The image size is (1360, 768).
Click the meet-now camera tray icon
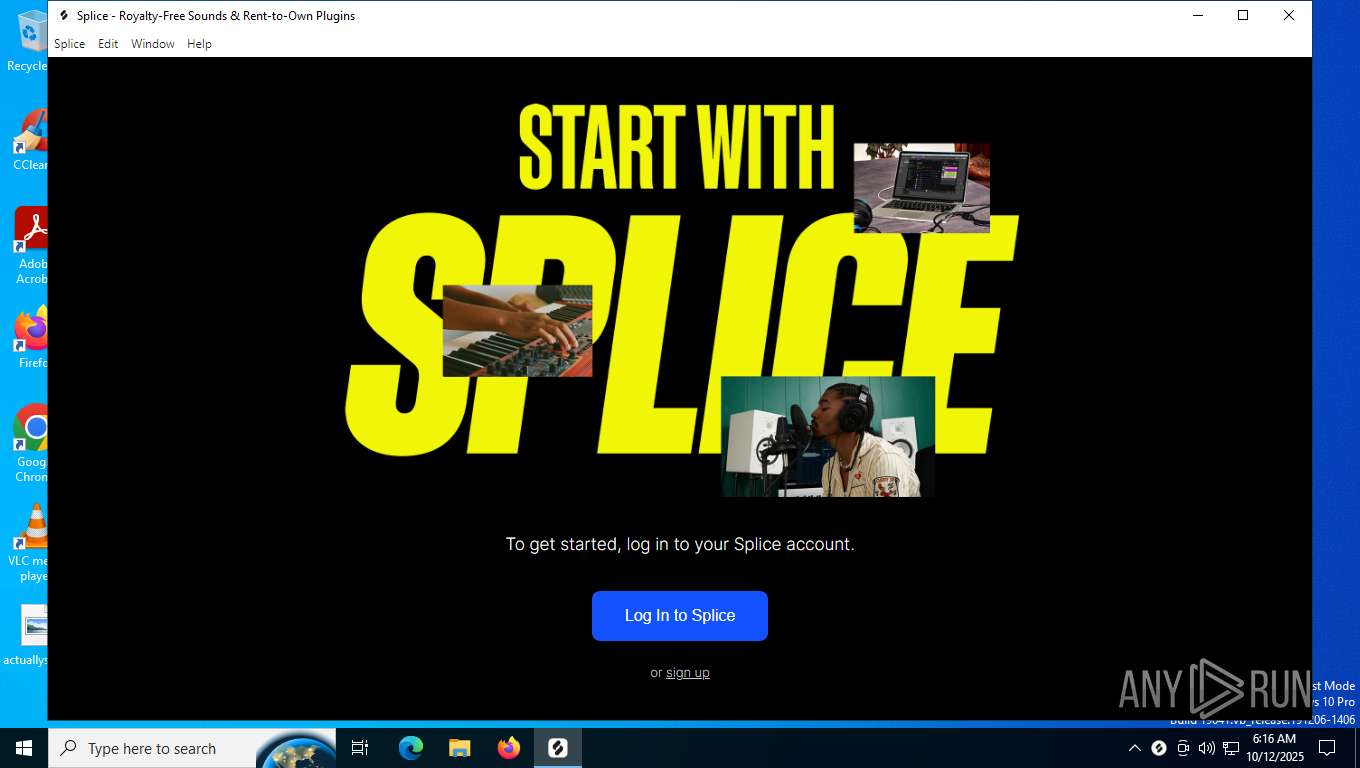pos(1183,748)
